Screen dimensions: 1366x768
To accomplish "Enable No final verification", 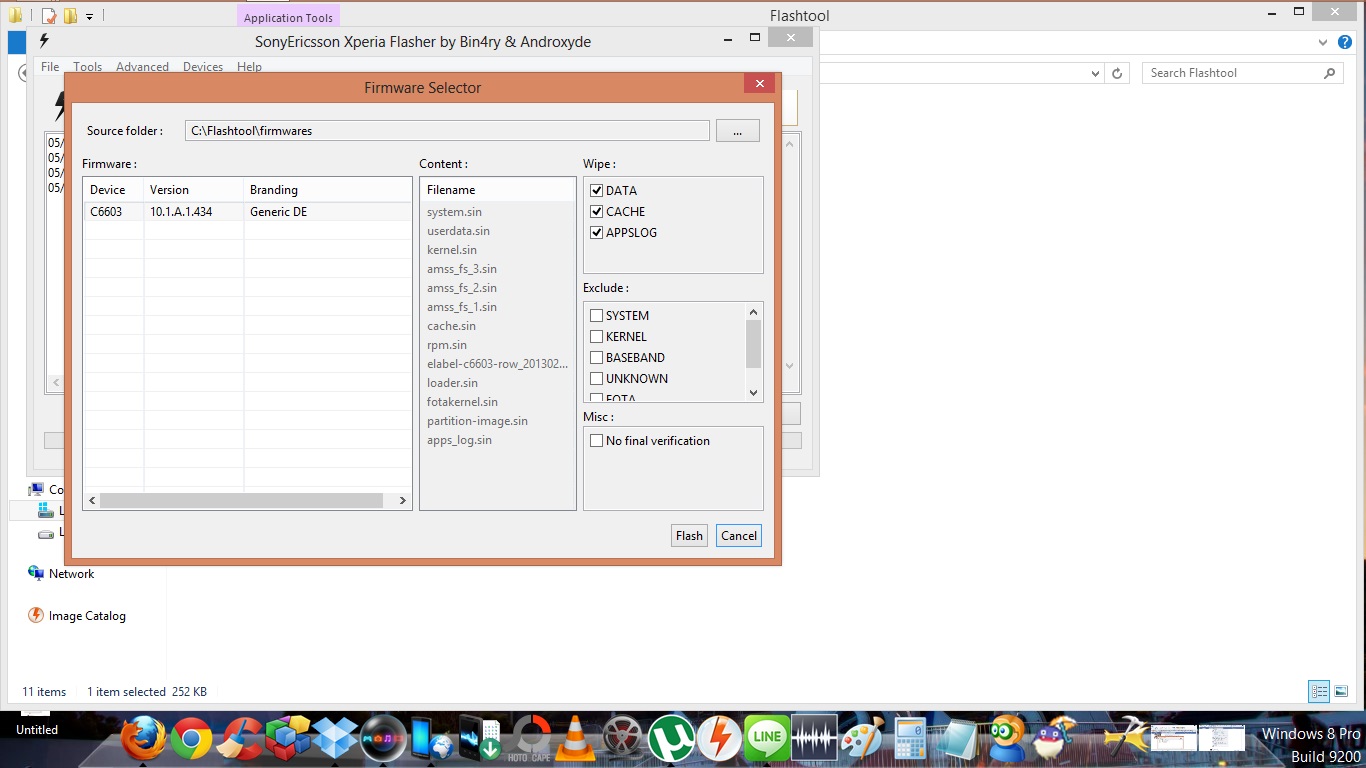I will click(597, 440).
